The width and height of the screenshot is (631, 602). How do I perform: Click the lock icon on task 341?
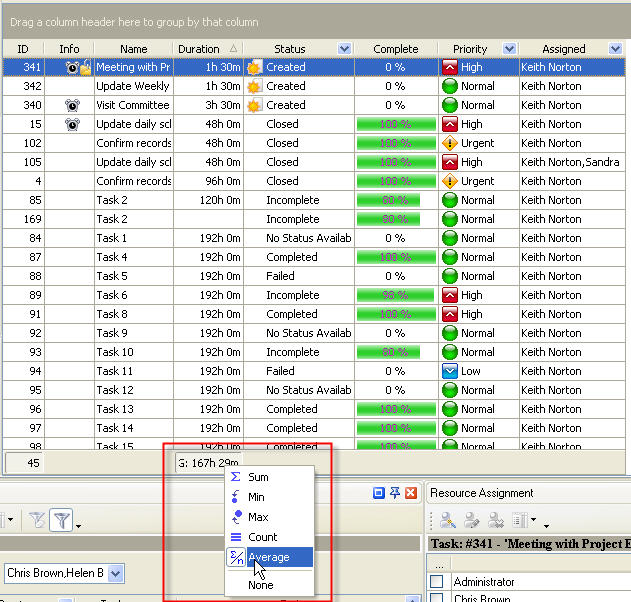pos(85,67)
